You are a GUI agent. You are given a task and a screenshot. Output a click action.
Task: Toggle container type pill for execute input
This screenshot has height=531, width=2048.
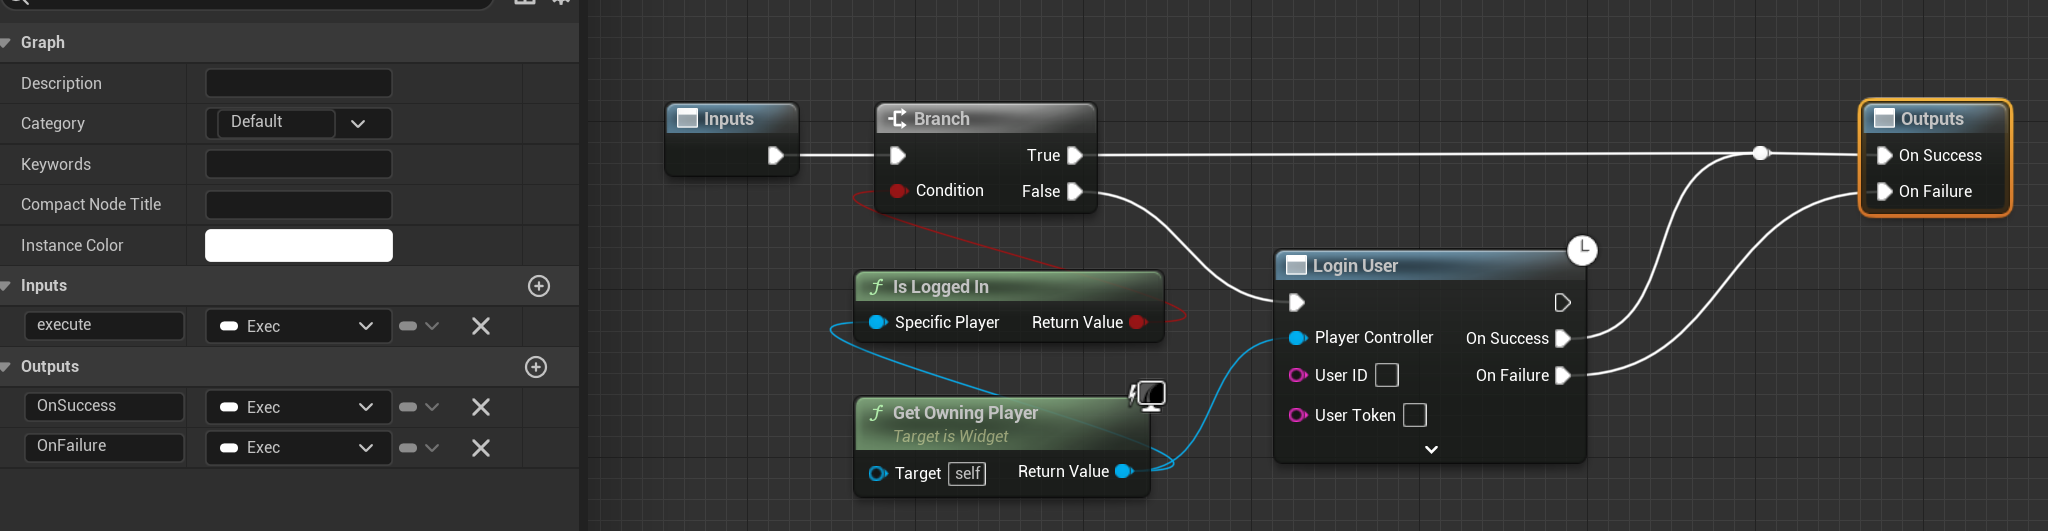pyautogui.click(x=408, y=326)
